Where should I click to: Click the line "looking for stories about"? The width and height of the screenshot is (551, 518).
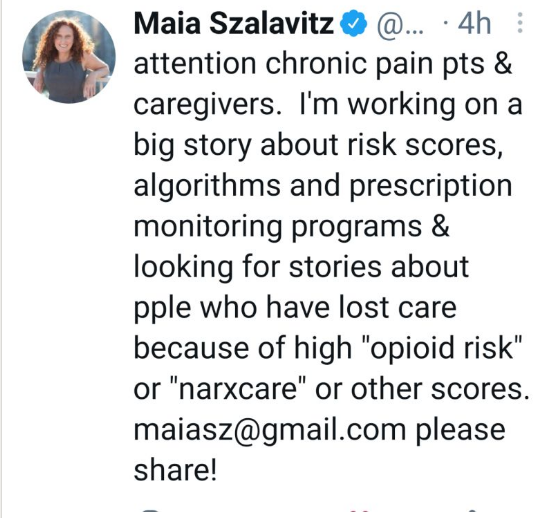tap(301, 268)
